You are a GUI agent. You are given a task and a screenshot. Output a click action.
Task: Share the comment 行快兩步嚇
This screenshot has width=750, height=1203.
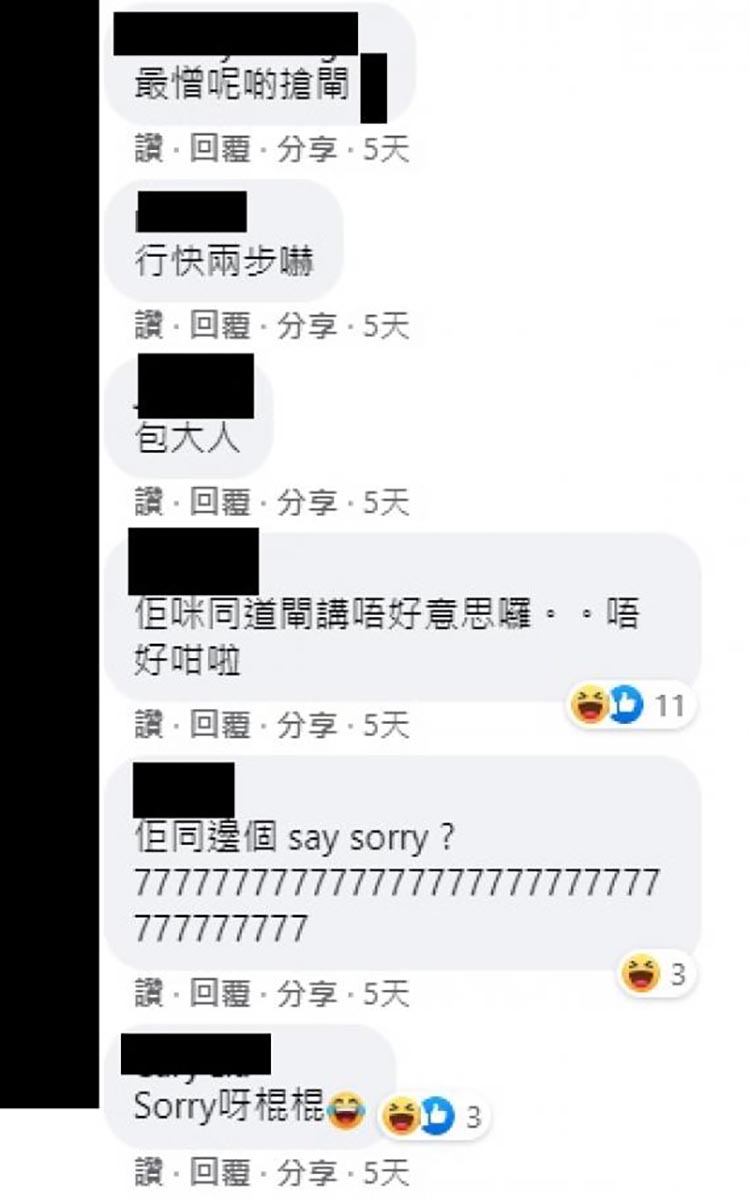[x=306, y=326]
